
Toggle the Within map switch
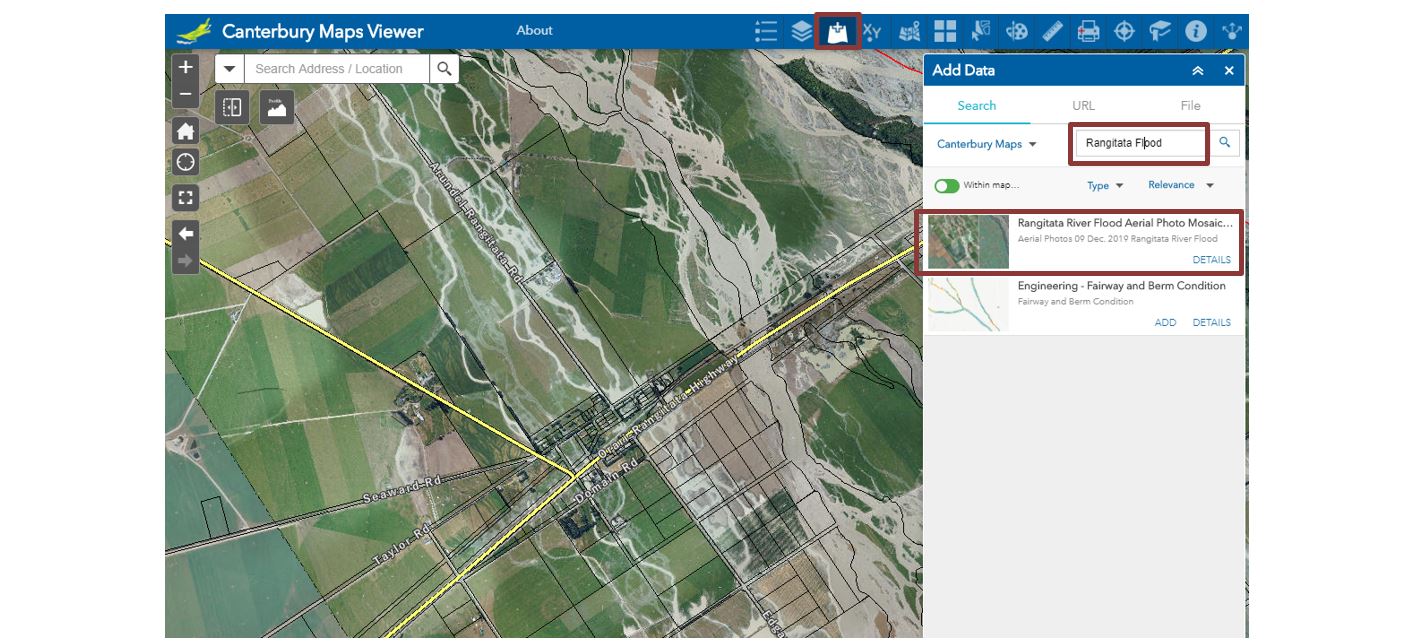pos(946,186)
